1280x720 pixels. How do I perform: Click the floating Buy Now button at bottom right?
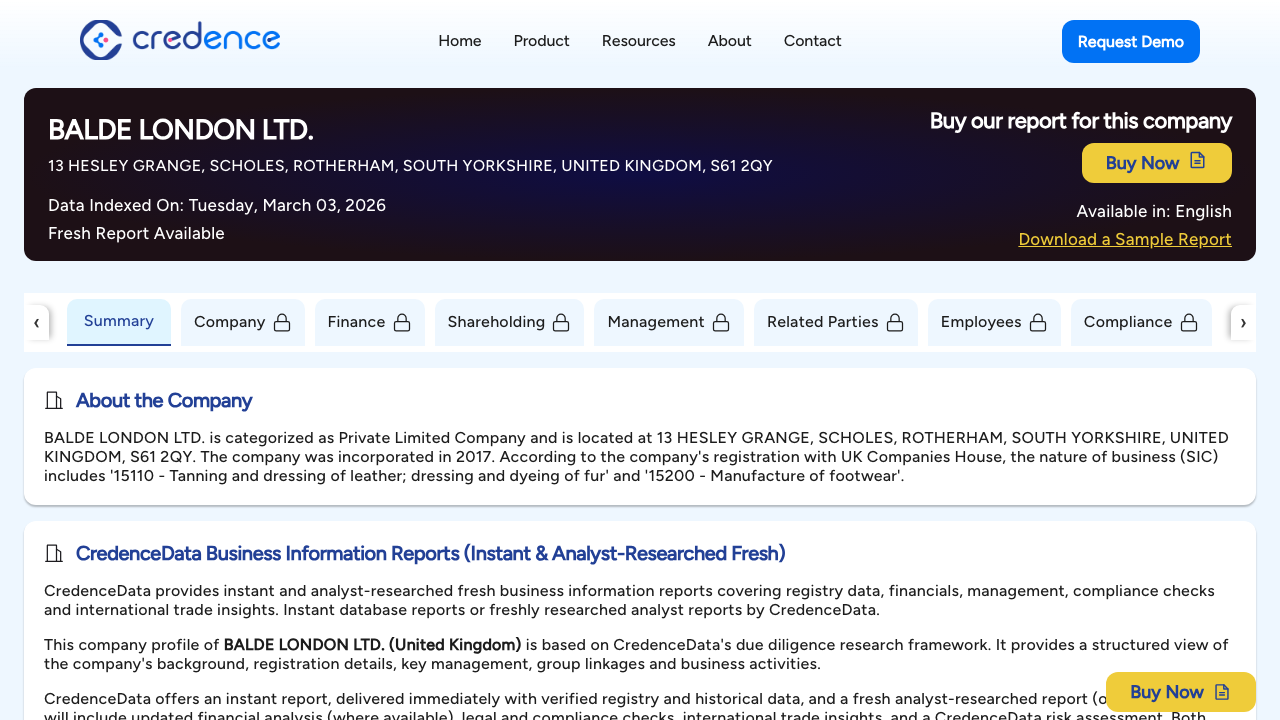(1180, 691)
